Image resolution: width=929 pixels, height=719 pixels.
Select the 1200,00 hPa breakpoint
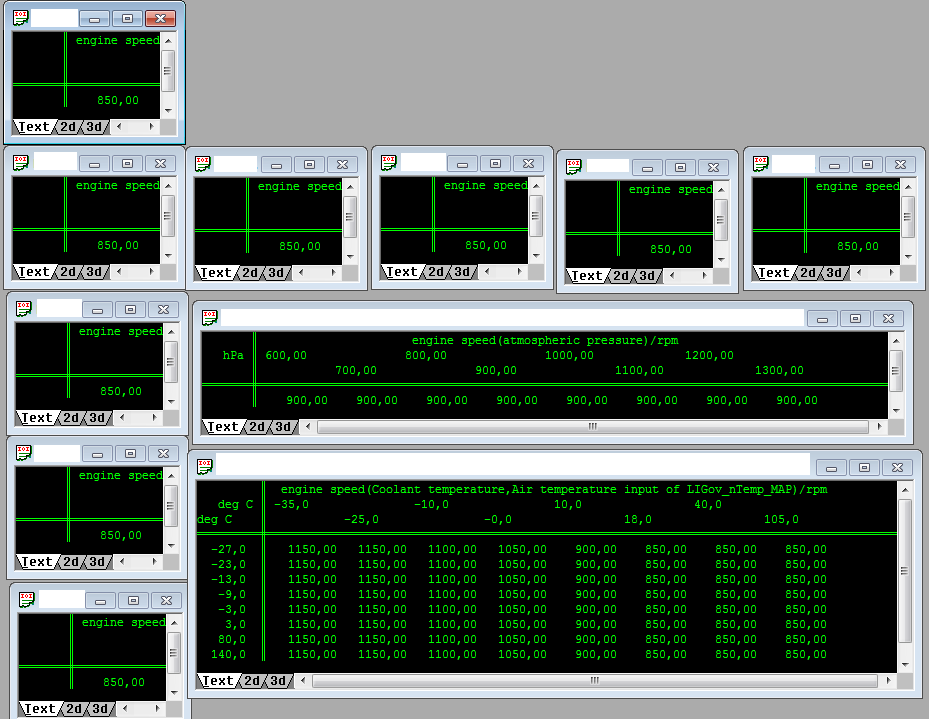click(709, 355)
